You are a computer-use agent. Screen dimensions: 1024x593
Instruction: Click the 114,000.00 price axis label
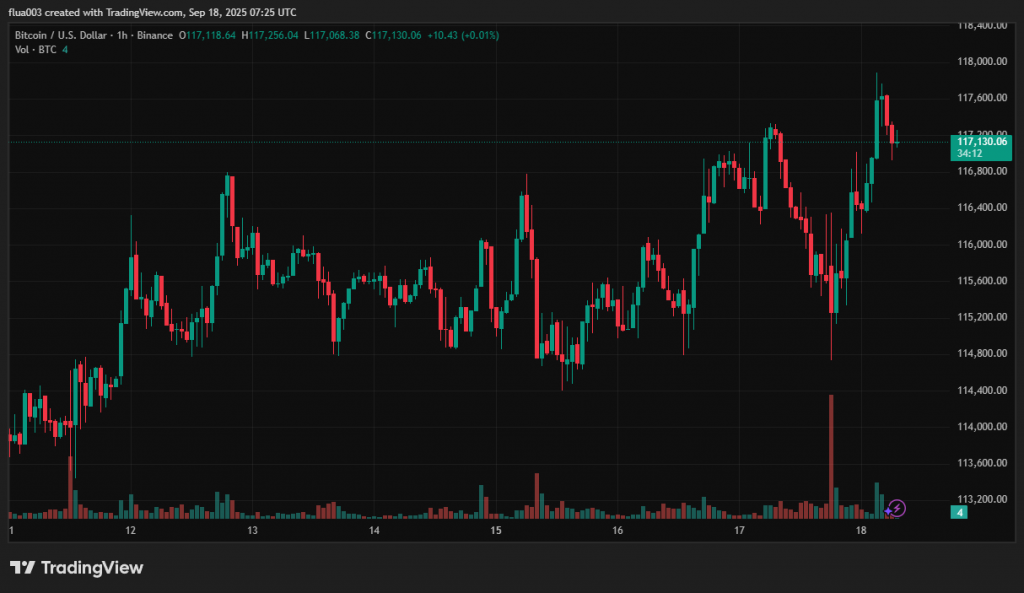tap(982, 426)
